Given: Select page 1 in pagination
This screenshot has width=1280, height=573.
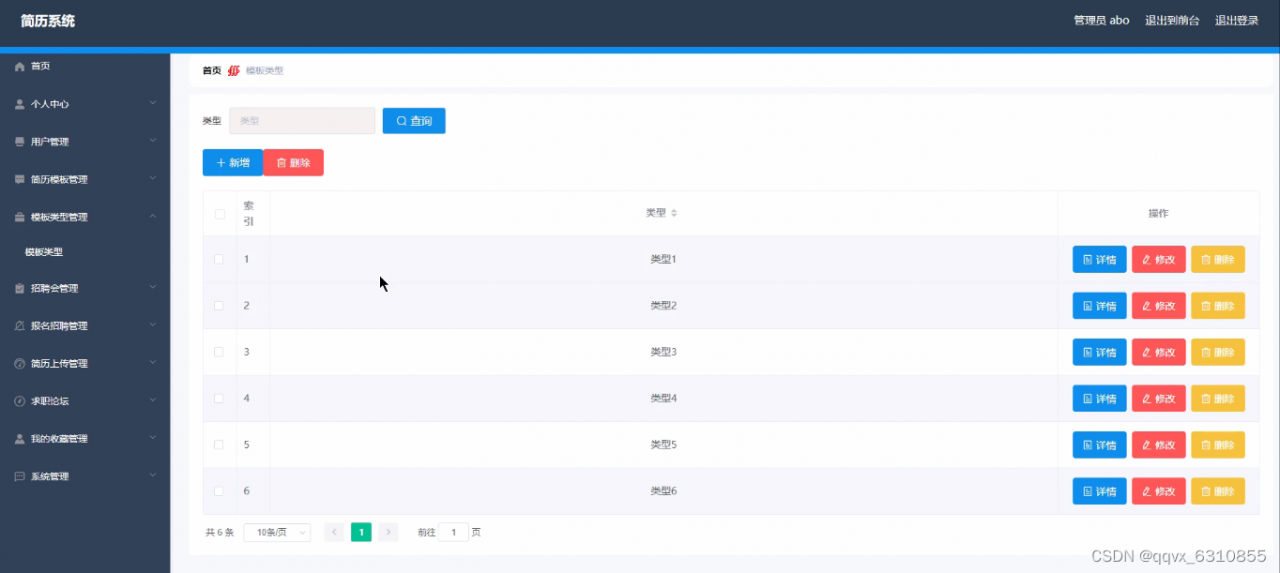Looking at the screenshot, I should [x=361, y=532].
